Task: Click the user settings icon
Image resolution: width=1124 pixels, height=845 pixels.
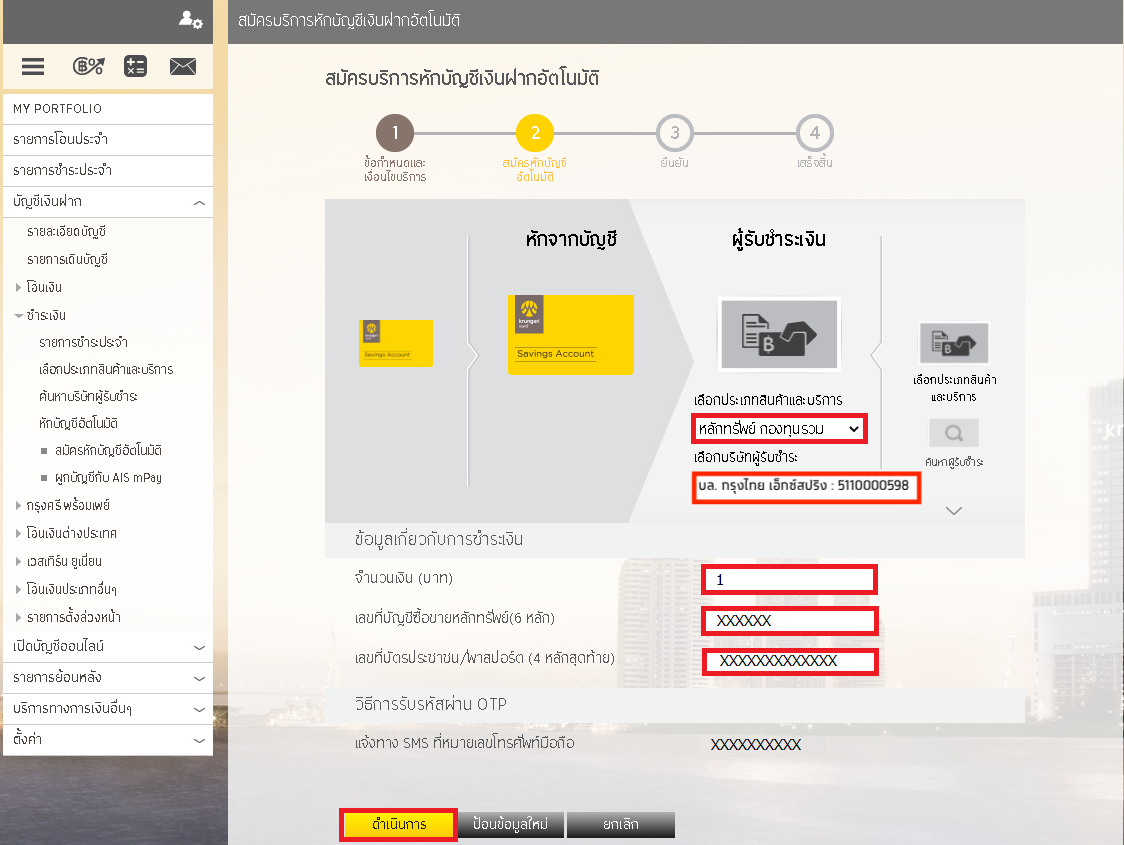Action: coord(190,19)
